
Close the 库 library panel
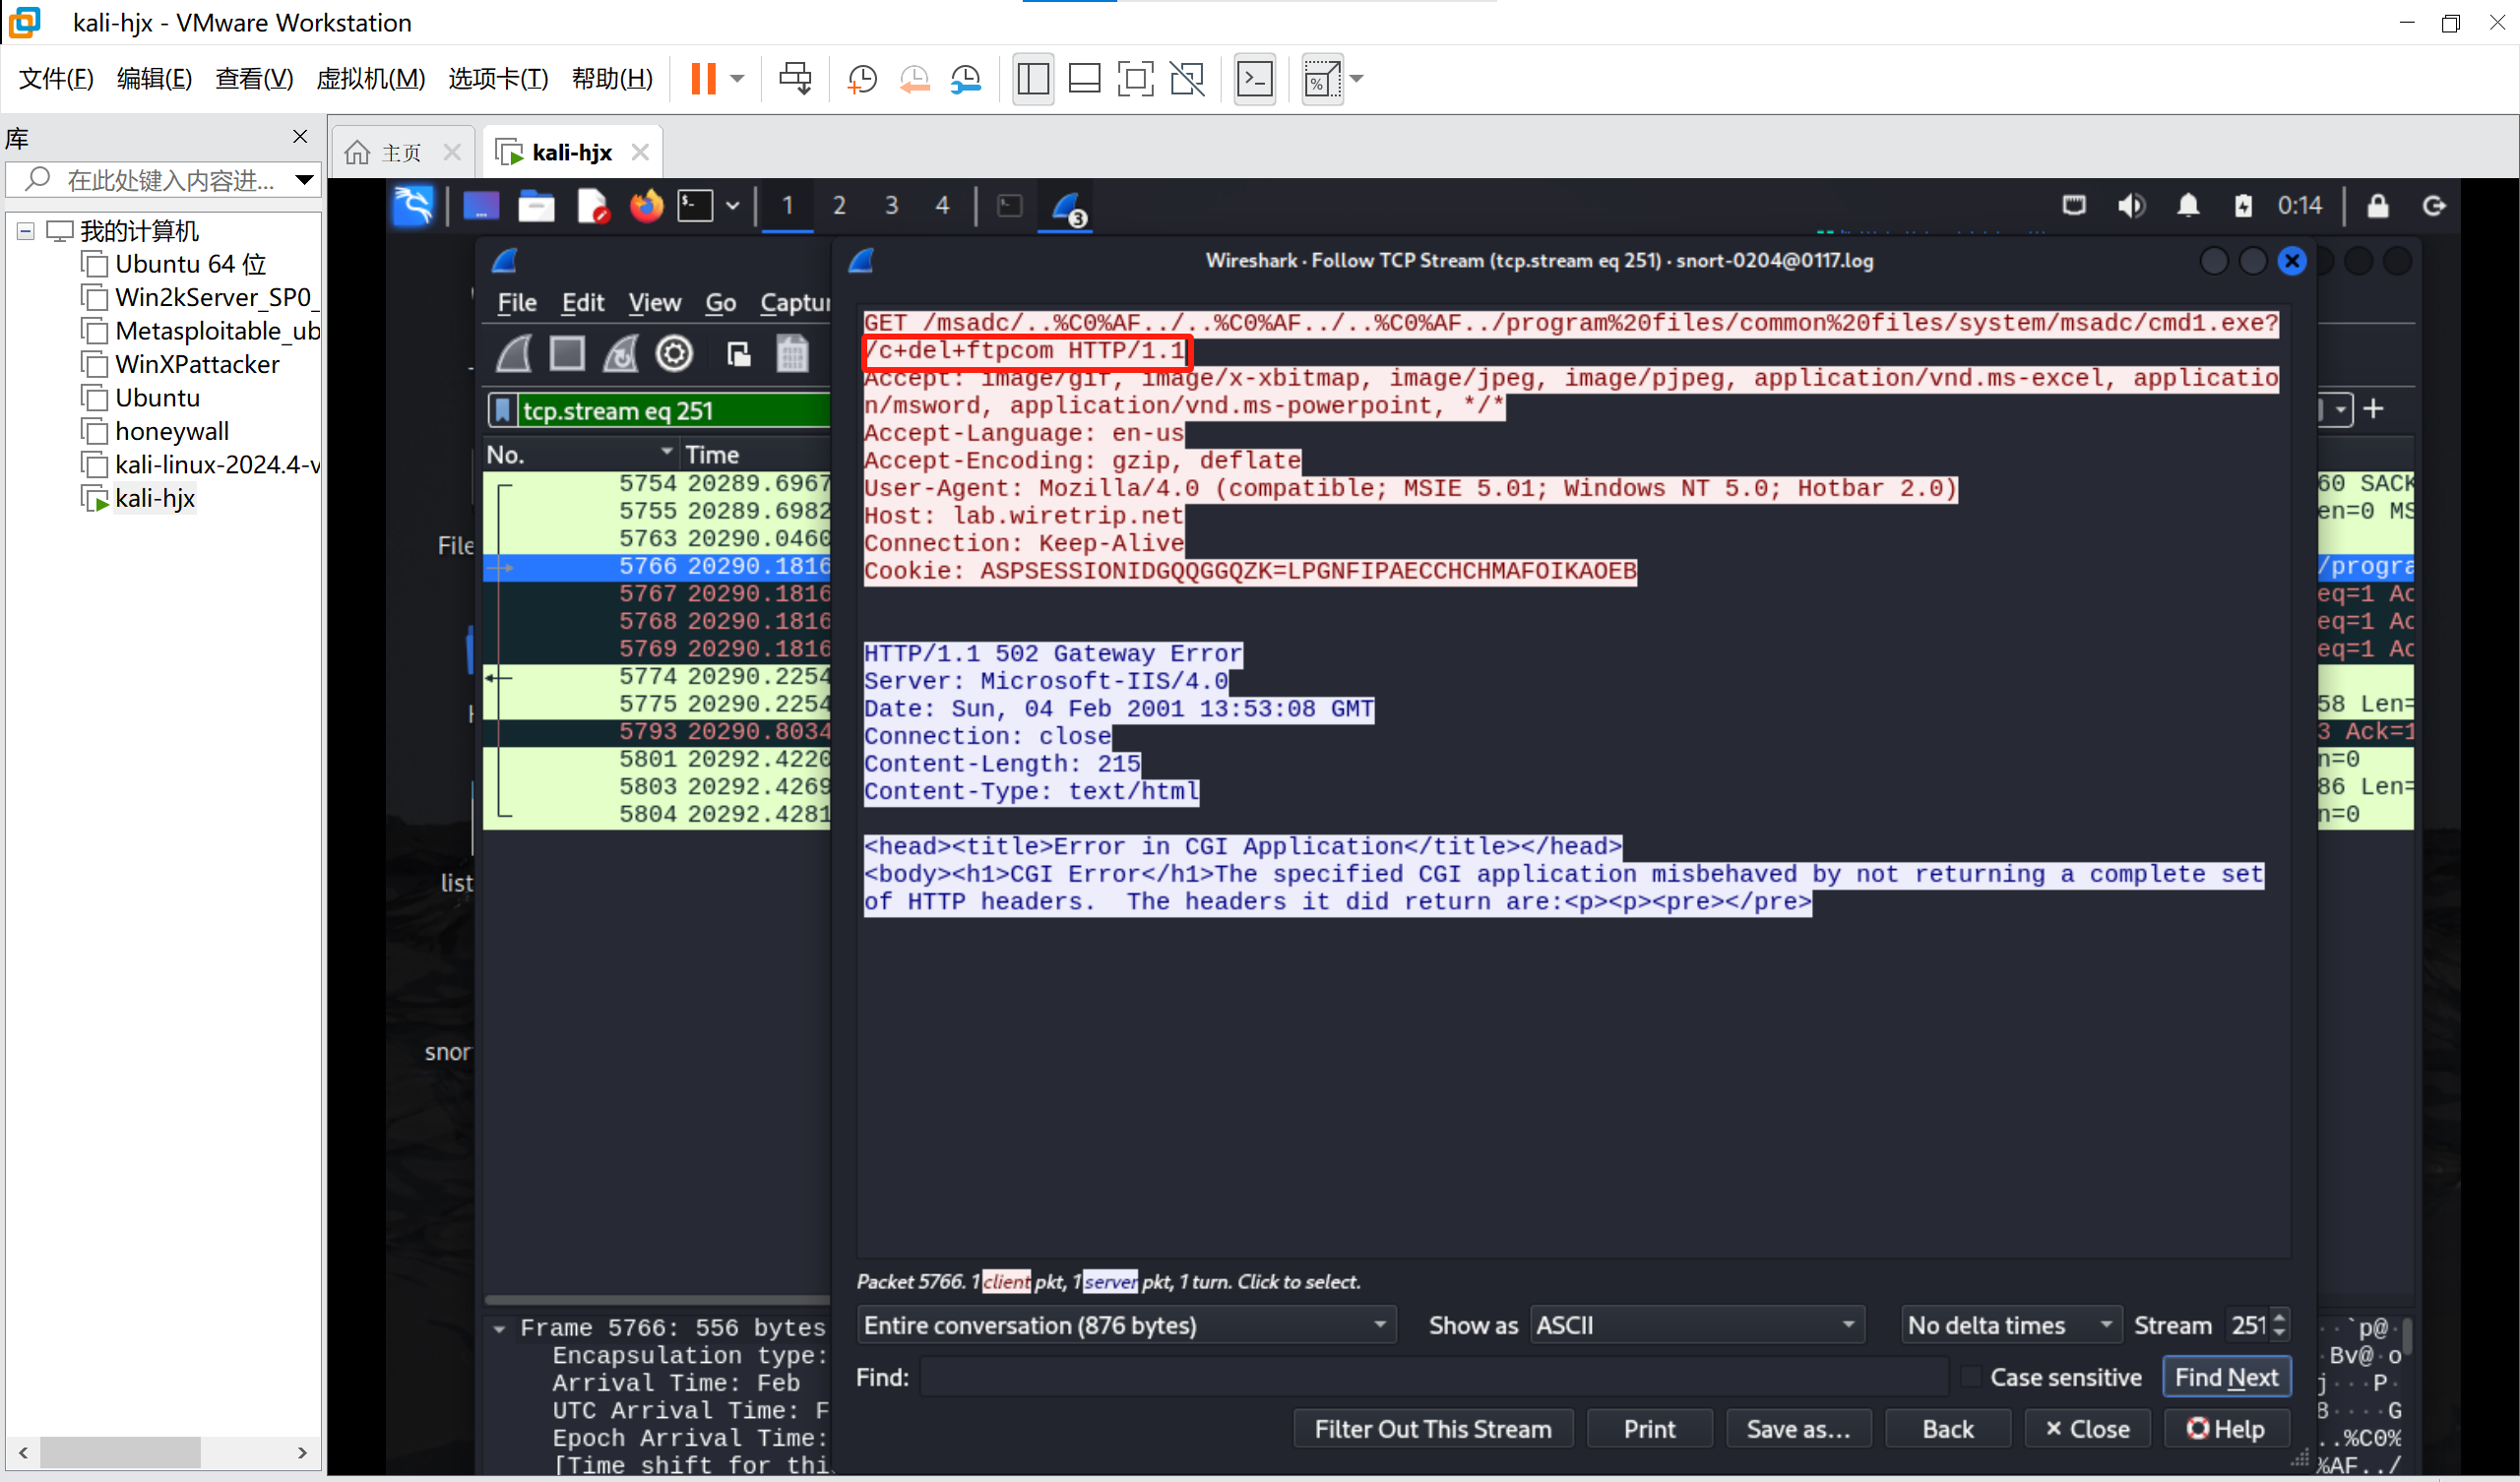[300, 136]
